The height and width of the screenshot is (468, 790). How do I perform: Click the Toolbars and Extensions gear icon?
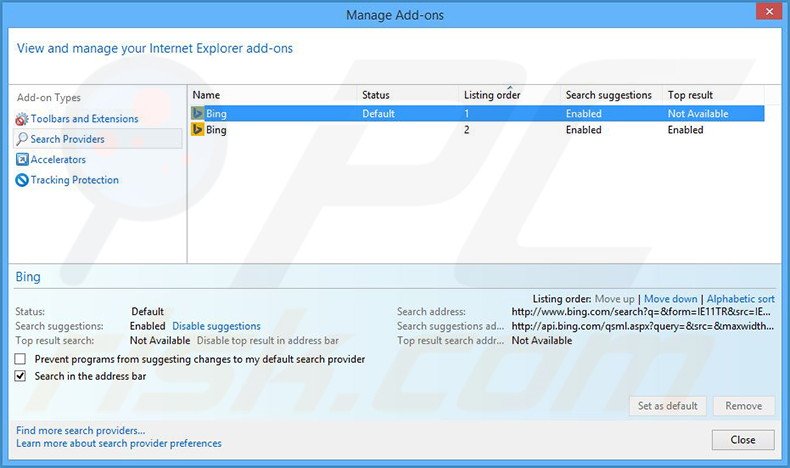click(22, 119)
